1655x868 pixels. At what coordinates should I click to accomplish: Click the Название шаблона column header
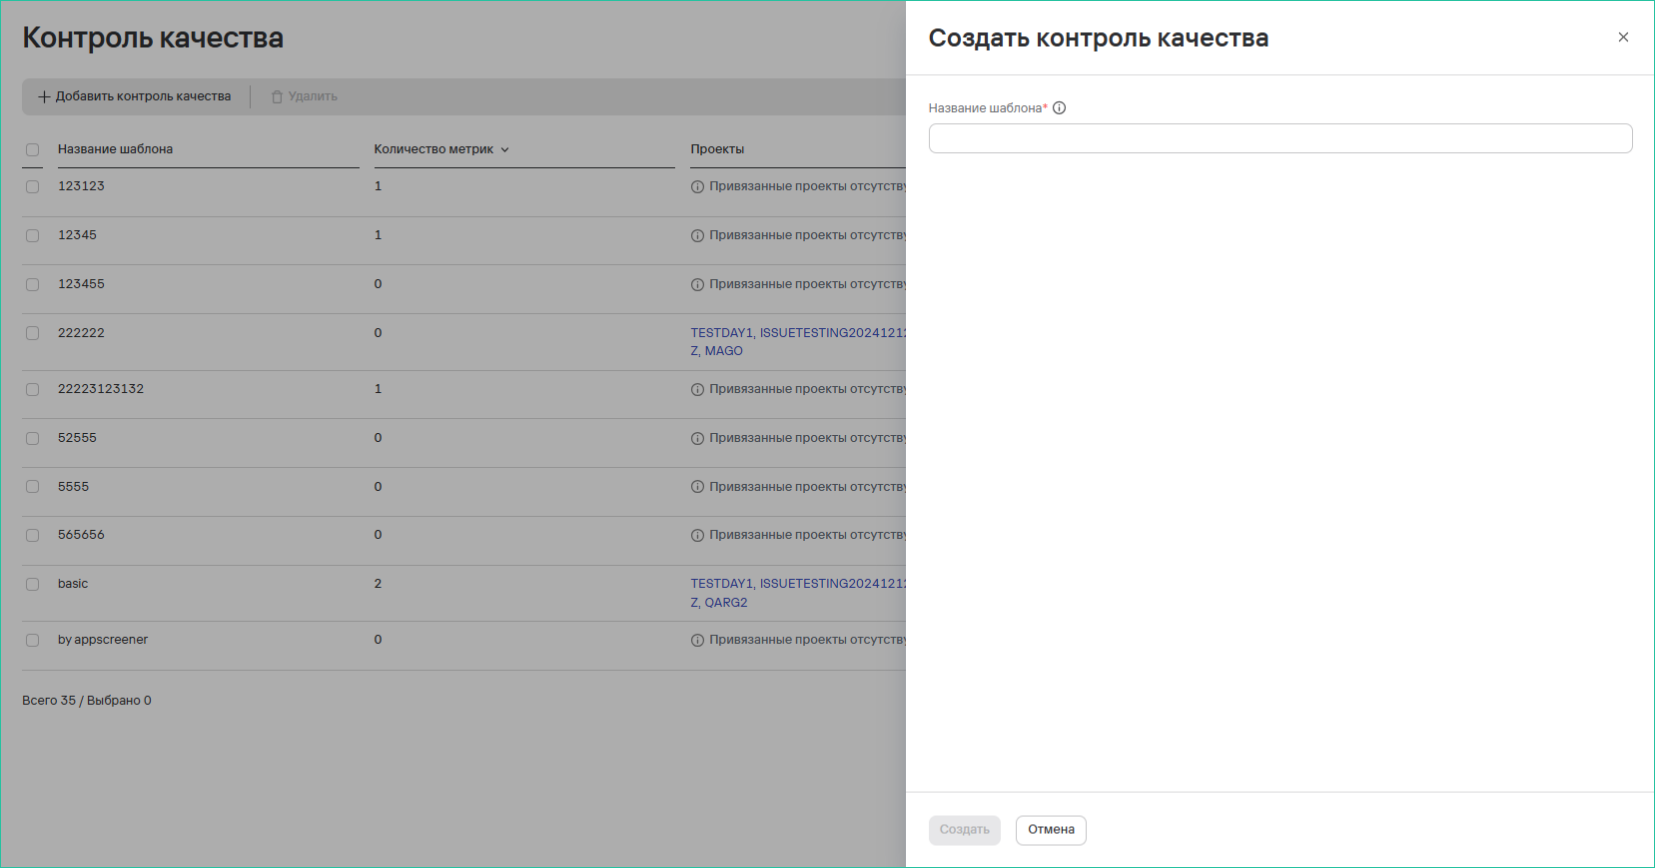[115, 149]
